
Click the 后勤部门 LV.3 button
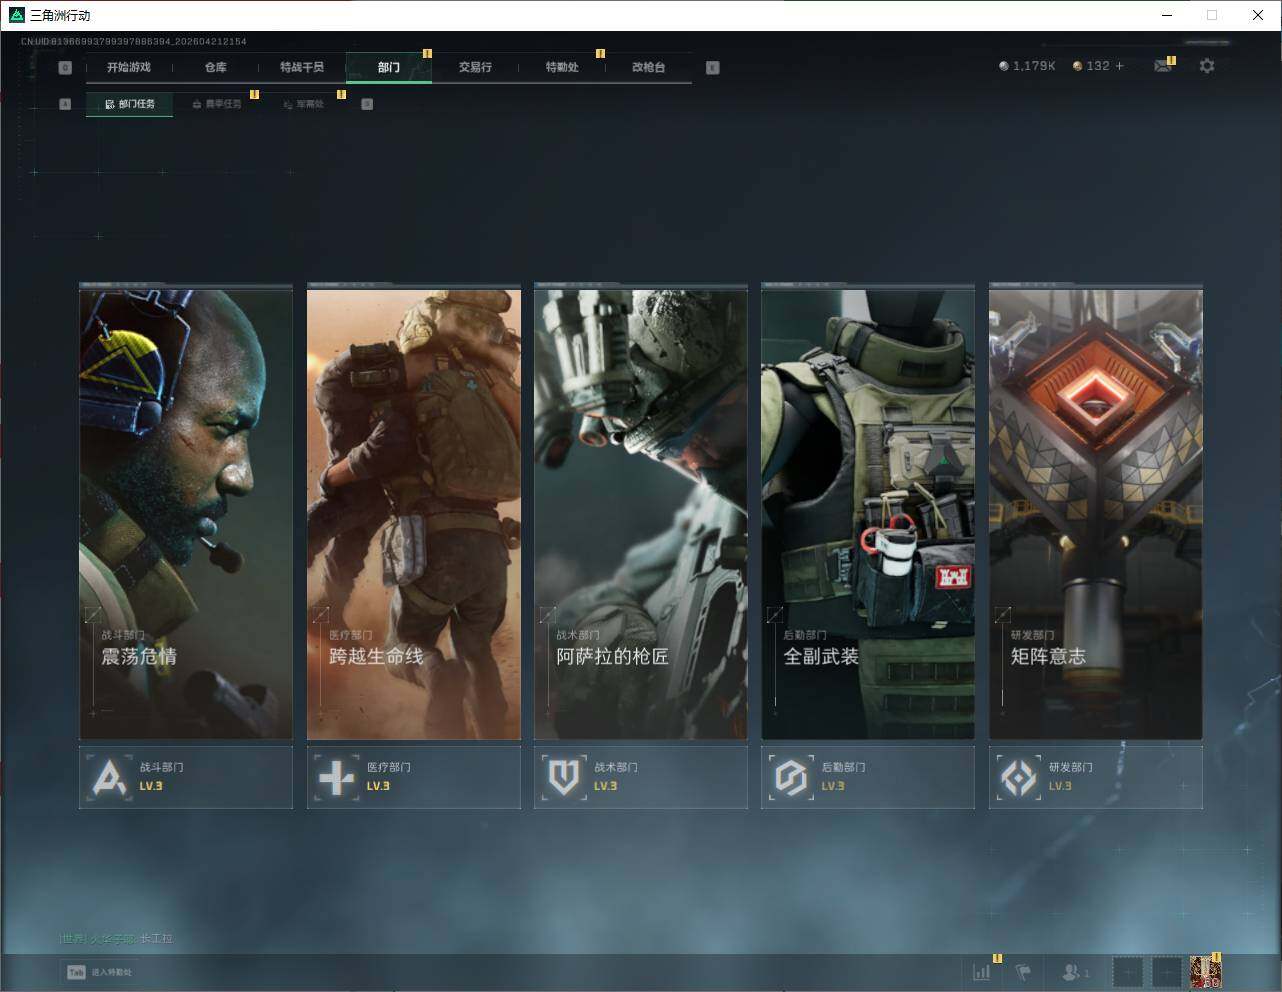[868, 777]
